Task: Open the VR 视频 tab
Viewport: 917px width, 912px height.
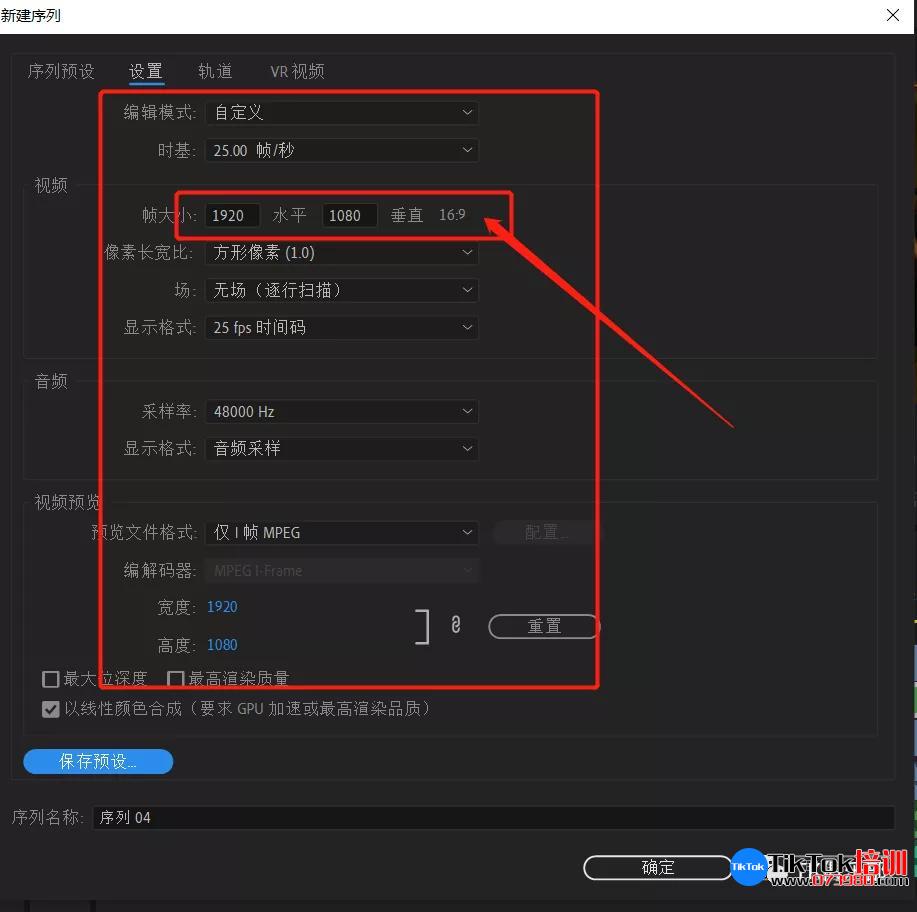Action: 297,71
